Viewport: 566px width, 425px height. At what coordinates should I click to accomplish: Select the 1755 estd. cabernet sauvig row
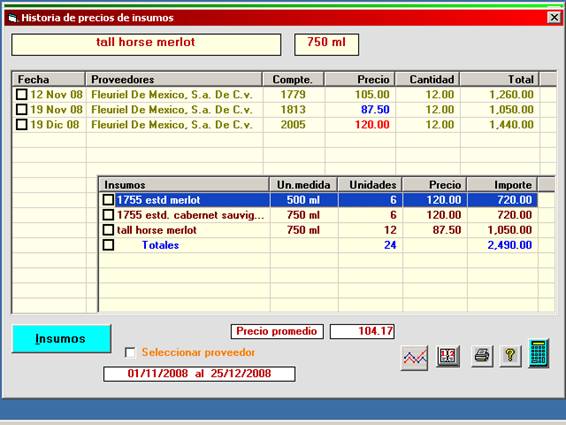click(x=318, y=215)
